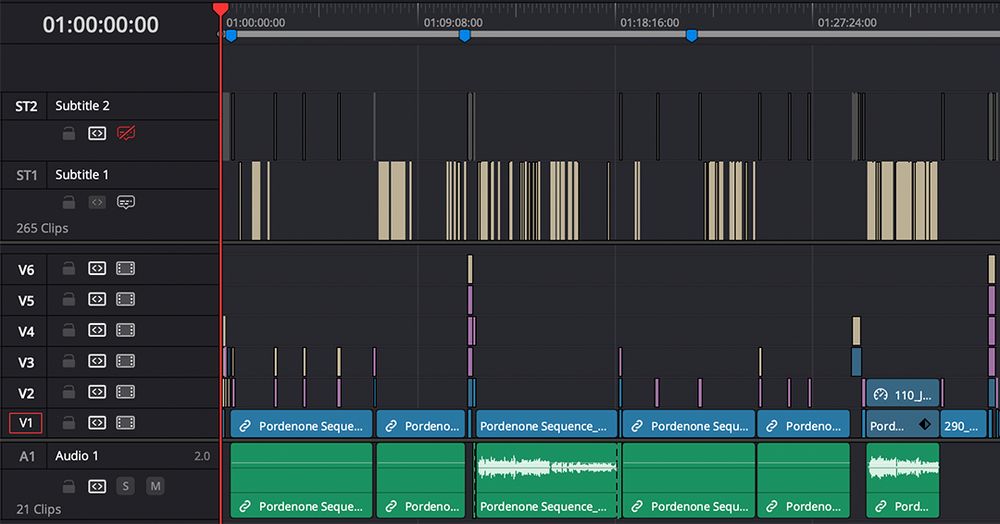The height and width of the screenshot is (524, 1000).
Task: Disable the V4 video track filmstrip icon
Action: 126,330
